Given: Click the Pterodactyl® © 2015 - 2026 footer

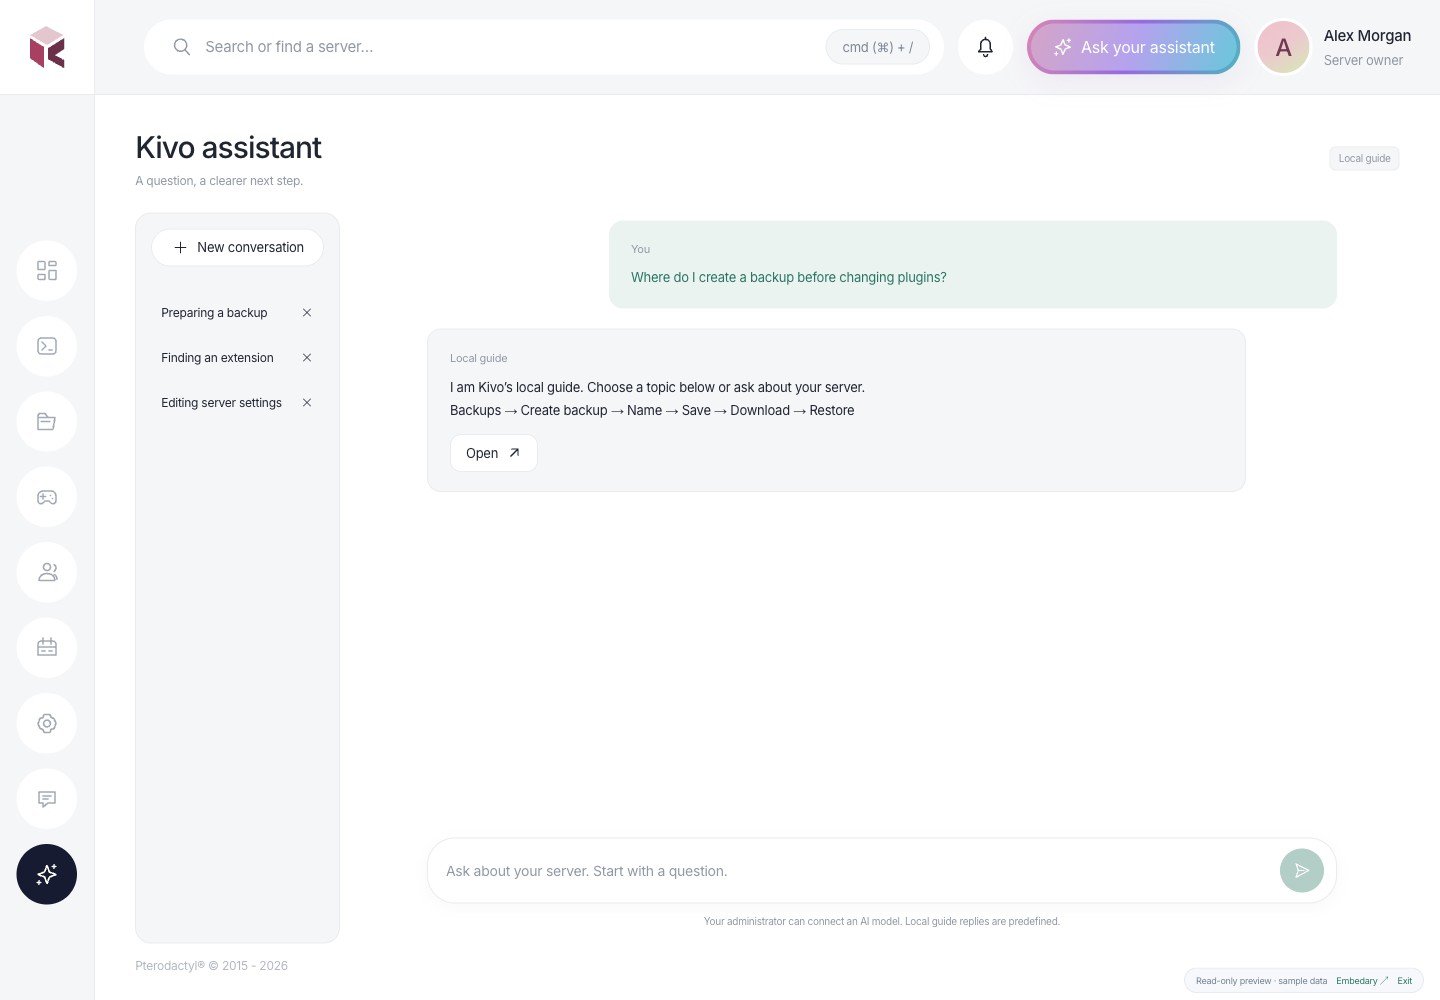Looking at the screenshot, I should [x=211, y=966].
